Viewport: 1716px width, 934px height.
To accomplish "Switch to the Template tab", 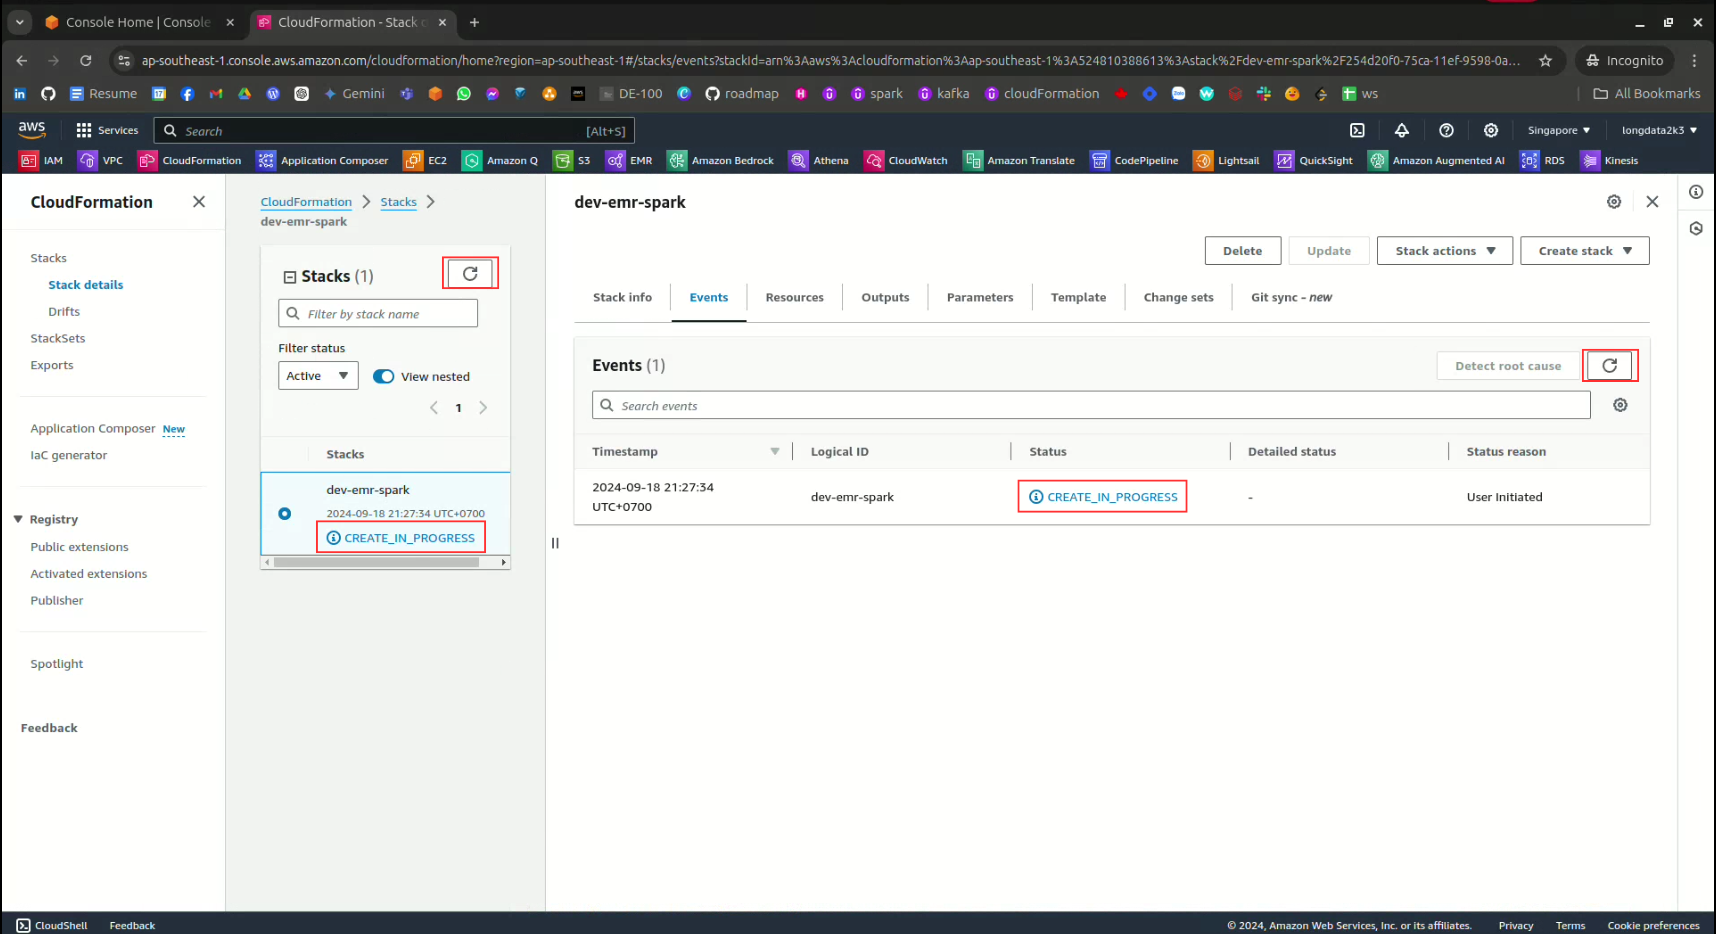I will pos(1078,297).
